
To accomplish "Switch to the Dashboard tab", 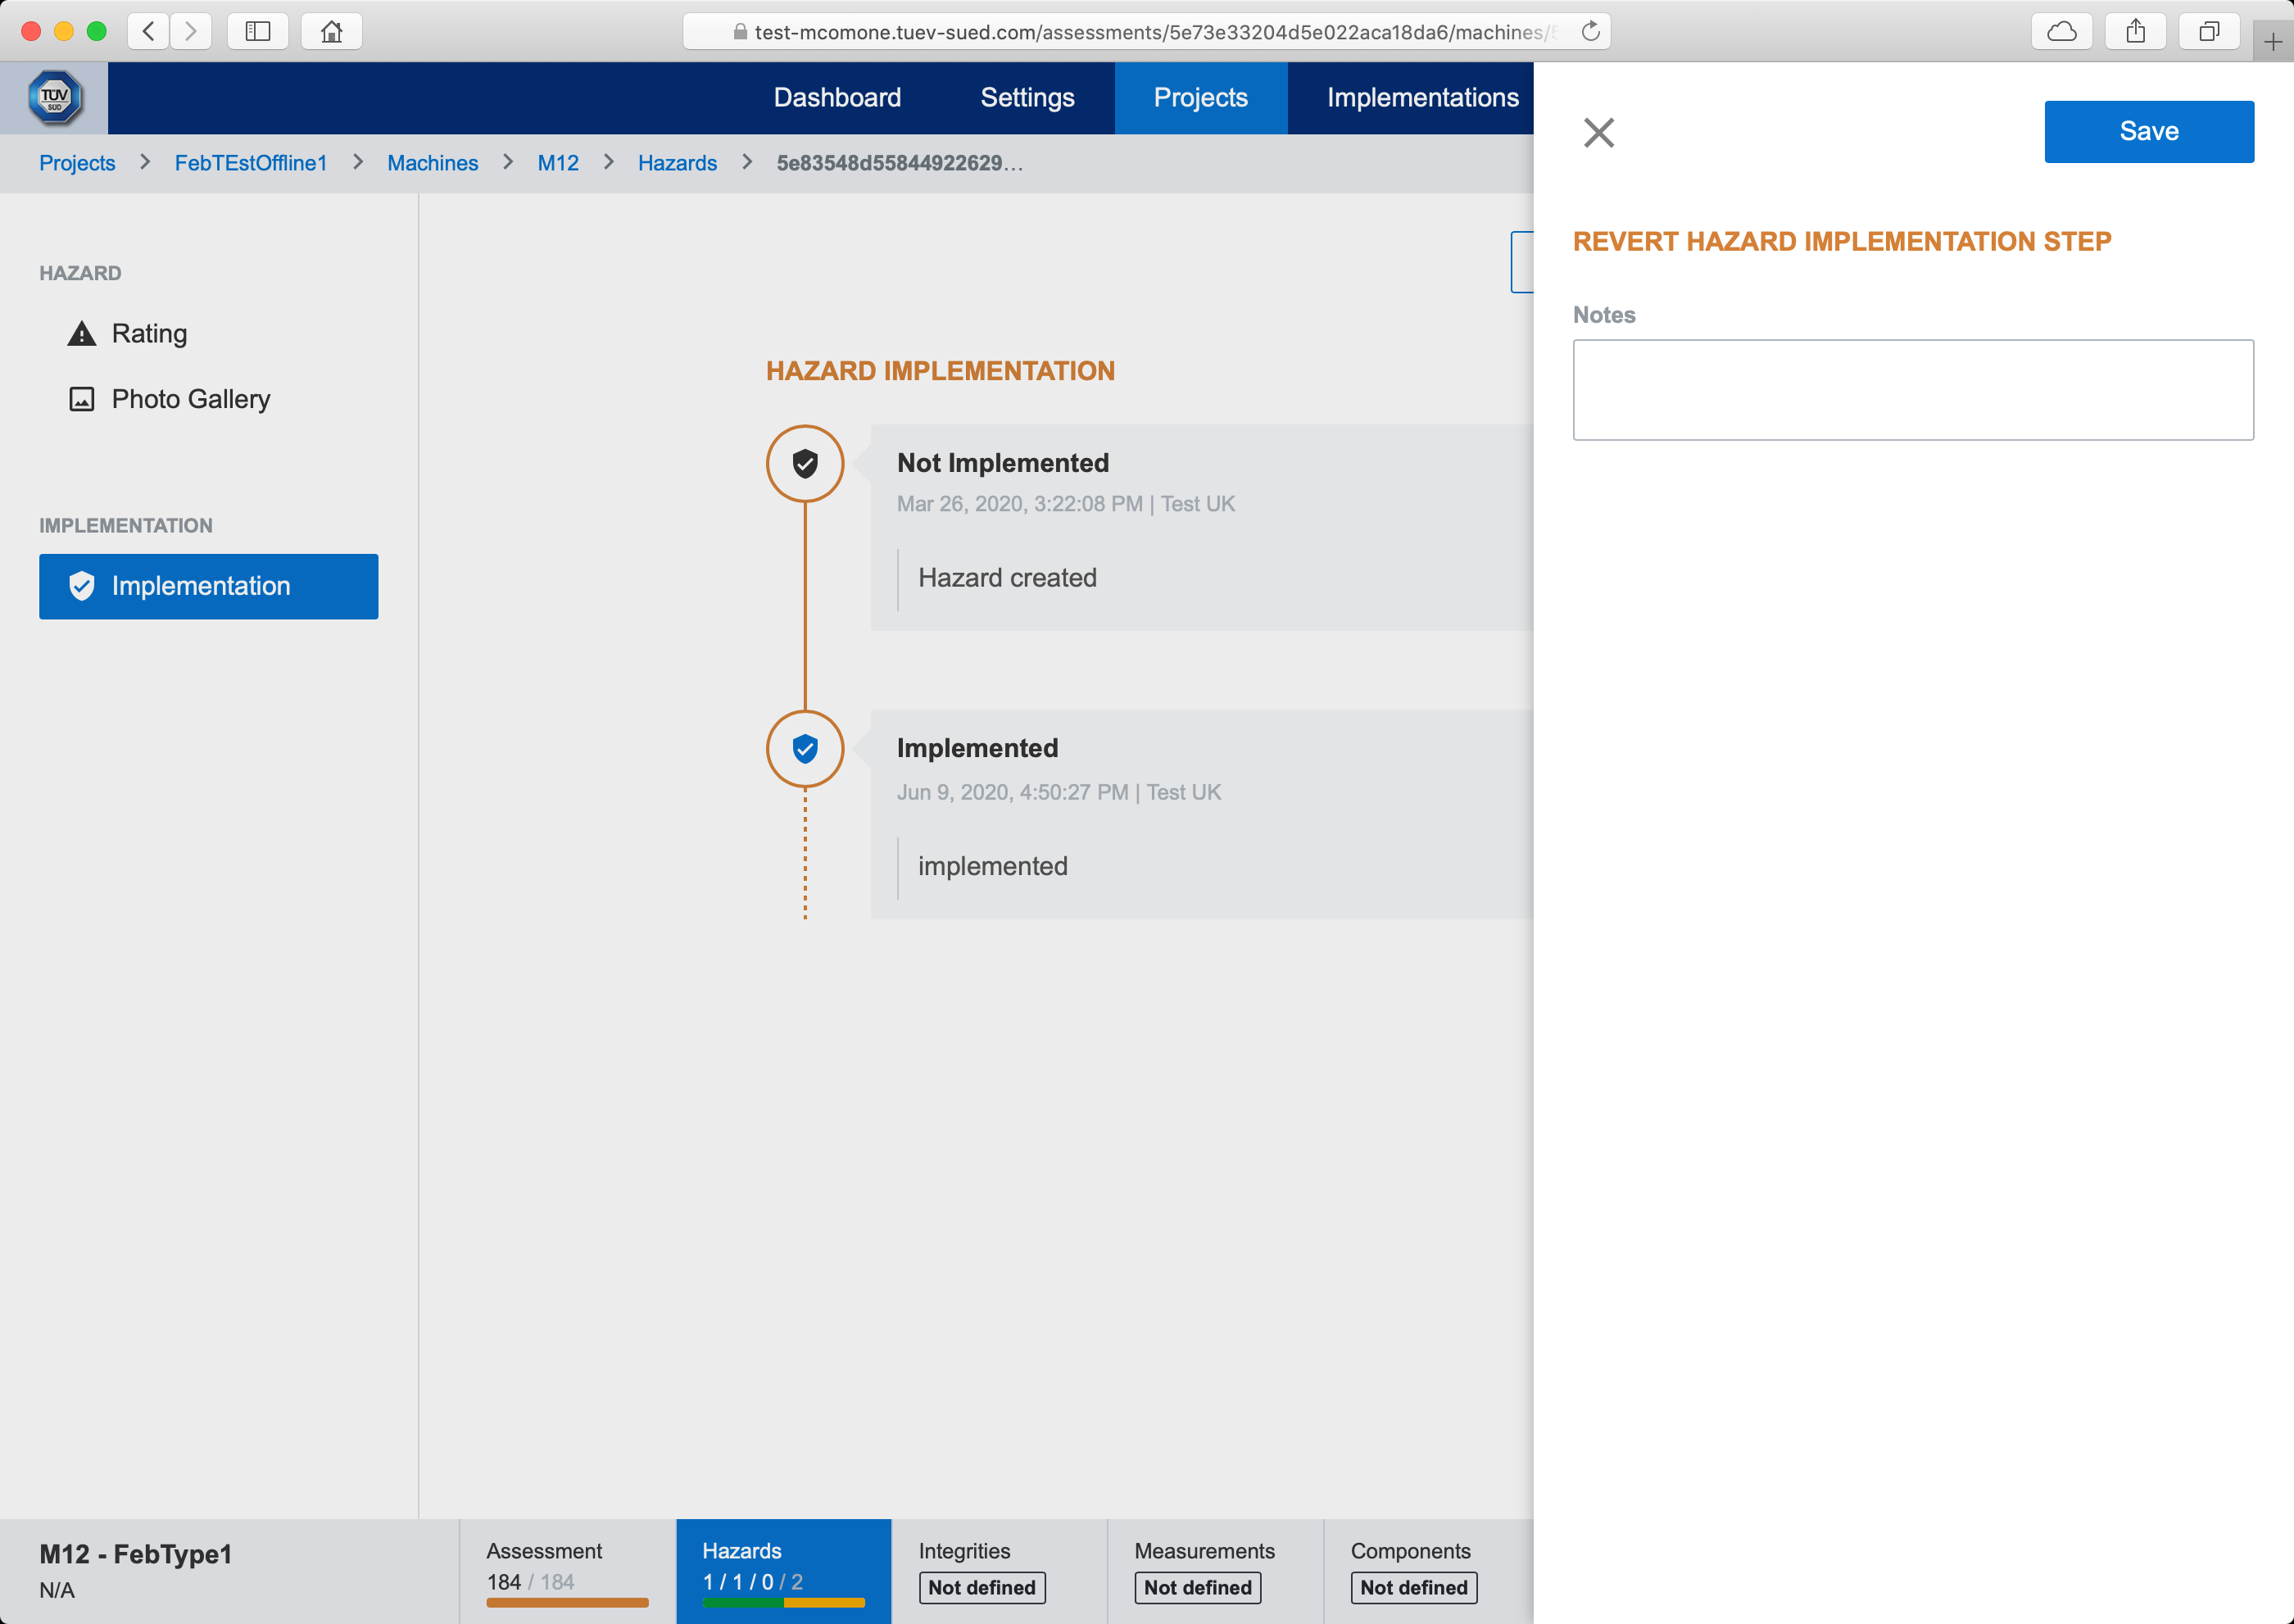I will [837, 98].
